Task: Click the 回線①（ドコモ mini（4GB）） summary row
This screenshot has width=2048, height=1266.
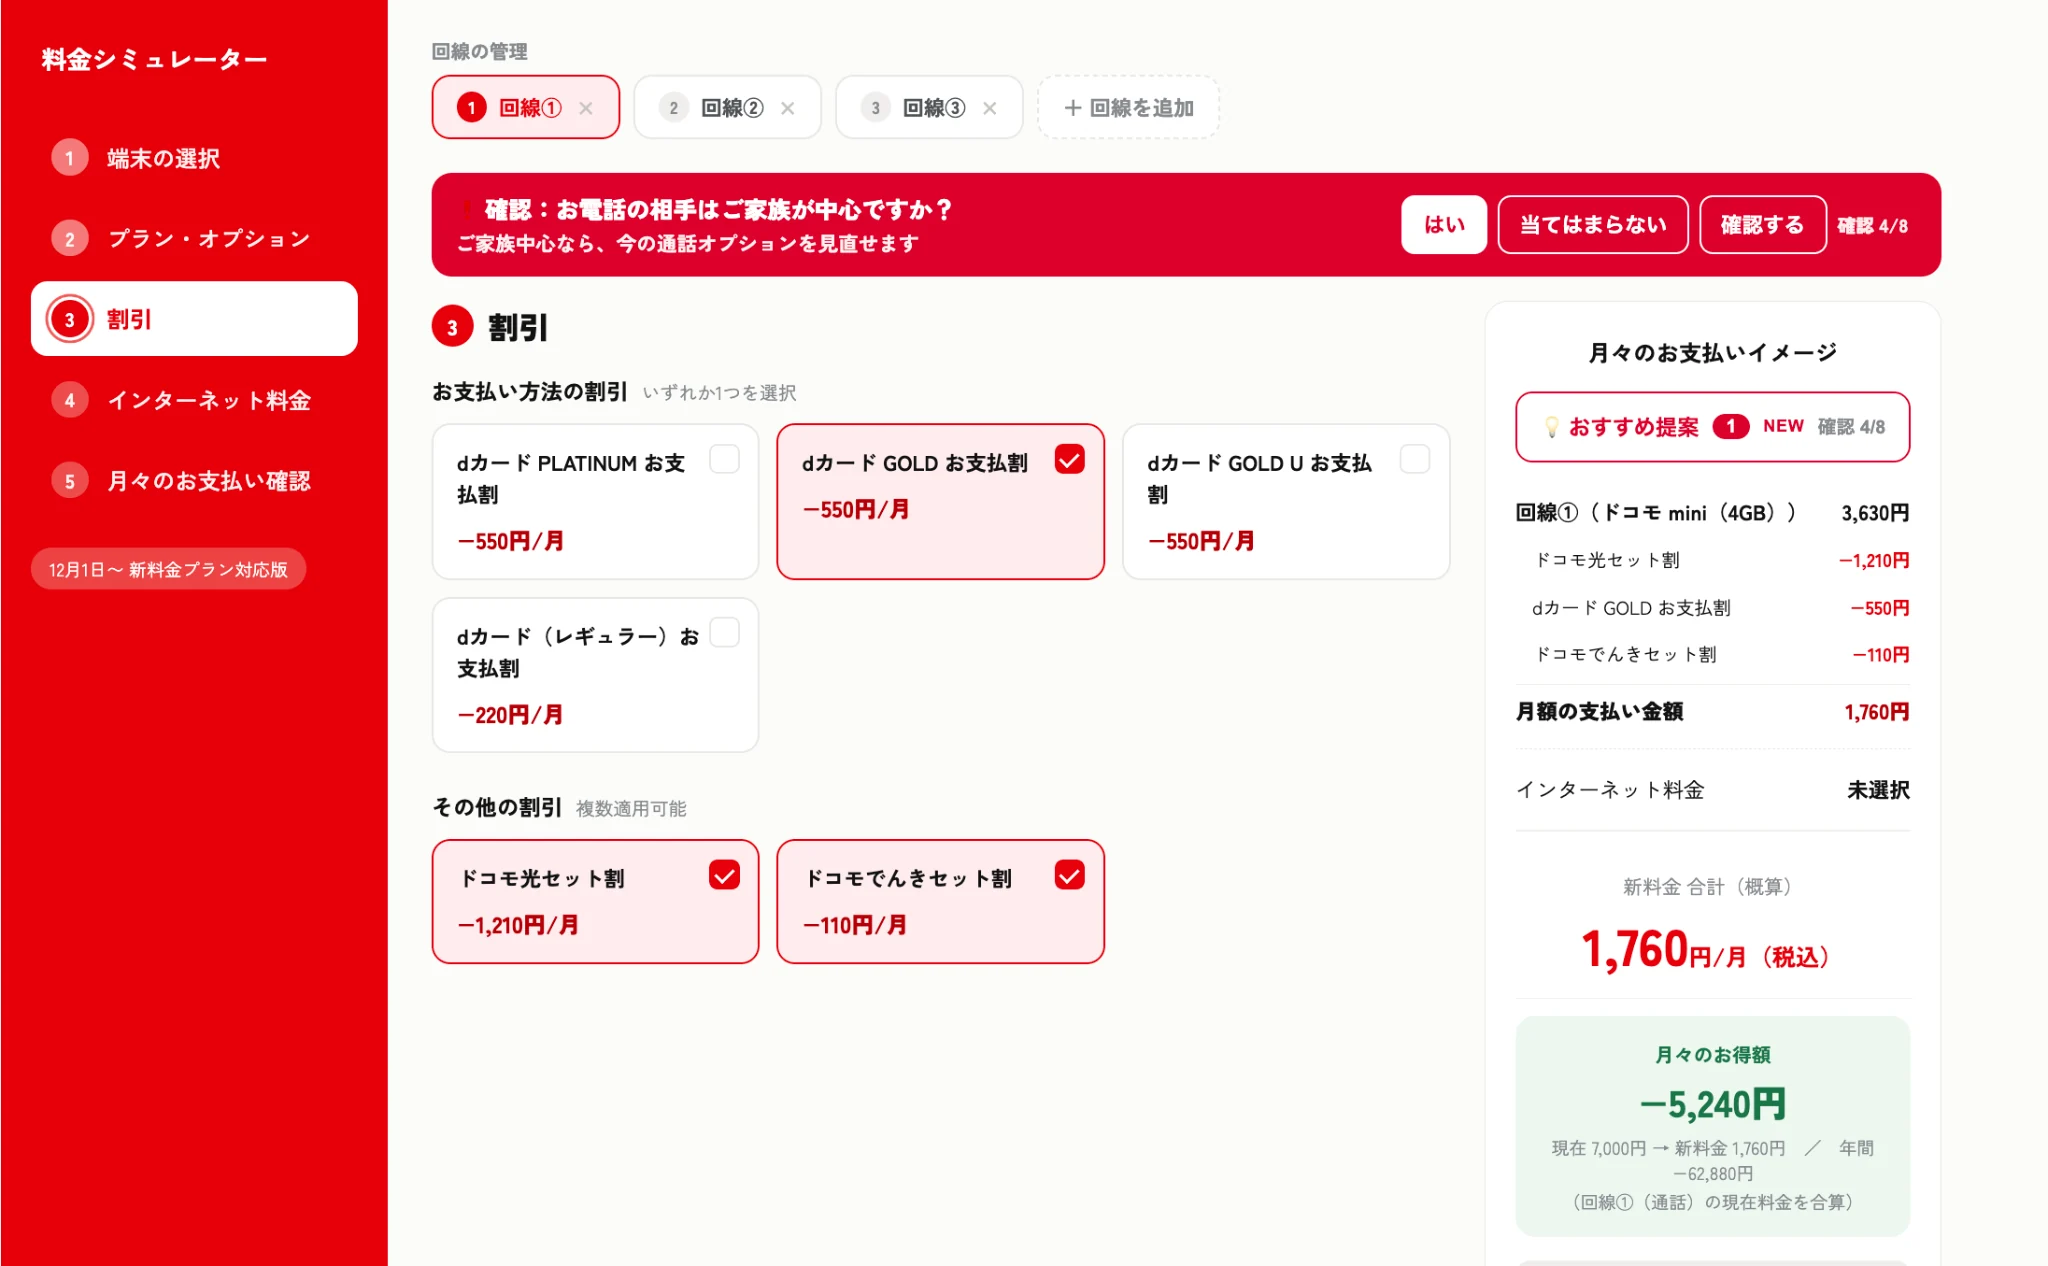Action: click(1712, 513)
